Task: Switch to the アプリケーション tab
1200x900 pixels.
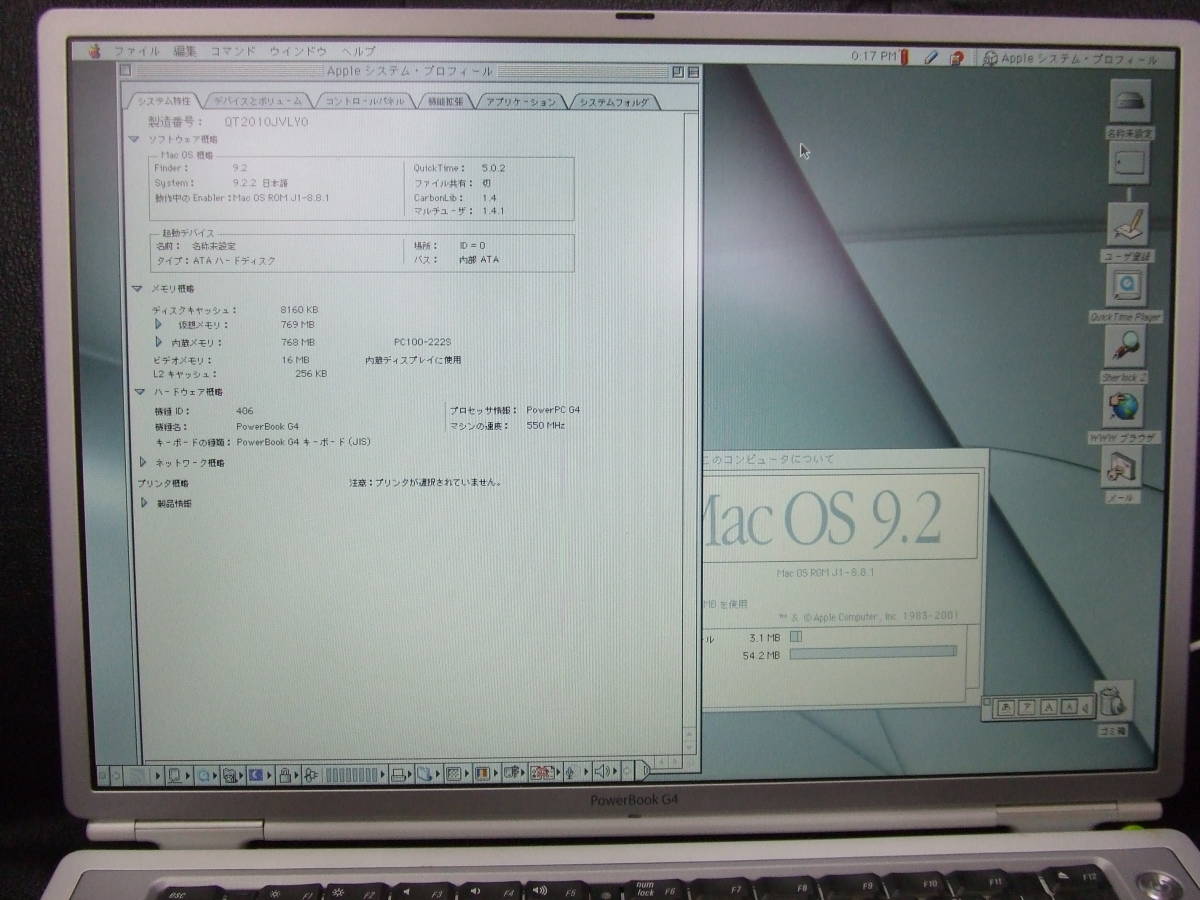Action: coord(520,101)
